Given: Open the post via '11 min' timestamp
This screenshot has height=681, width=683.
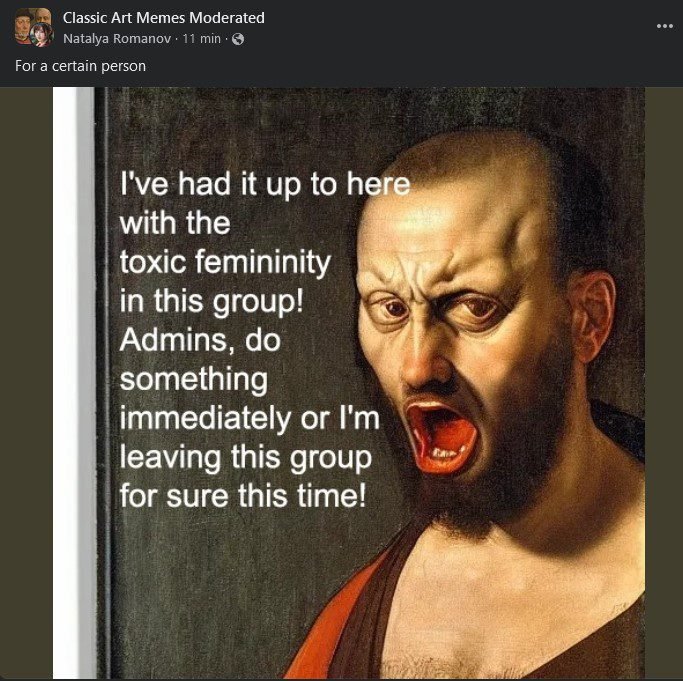Looking at the screenshot, I should (x=203, y=40).
